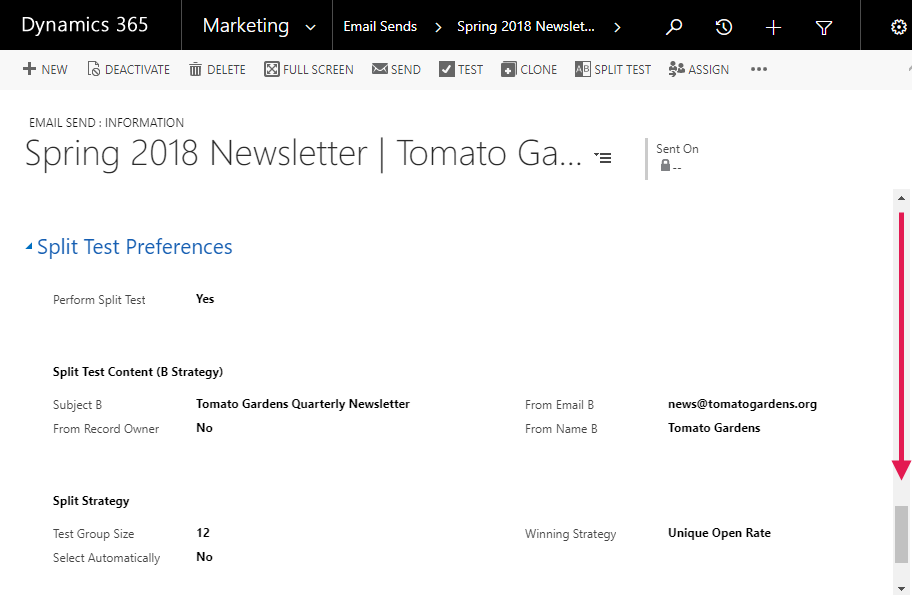Expand chevron after Spring 2018 Newsletter breadcrumb
912x595 pixels.
pos(617,27)
